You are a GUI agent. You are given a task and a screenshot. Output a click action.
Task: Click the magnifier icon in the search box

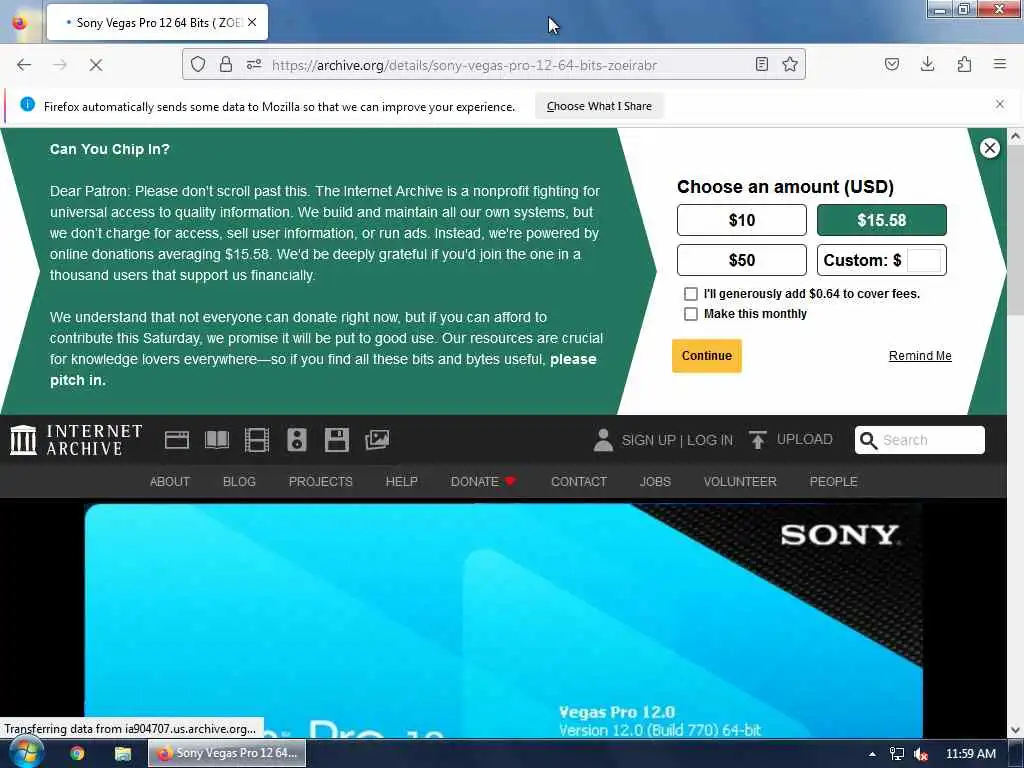pyautogui.click(x=869, y=440)
